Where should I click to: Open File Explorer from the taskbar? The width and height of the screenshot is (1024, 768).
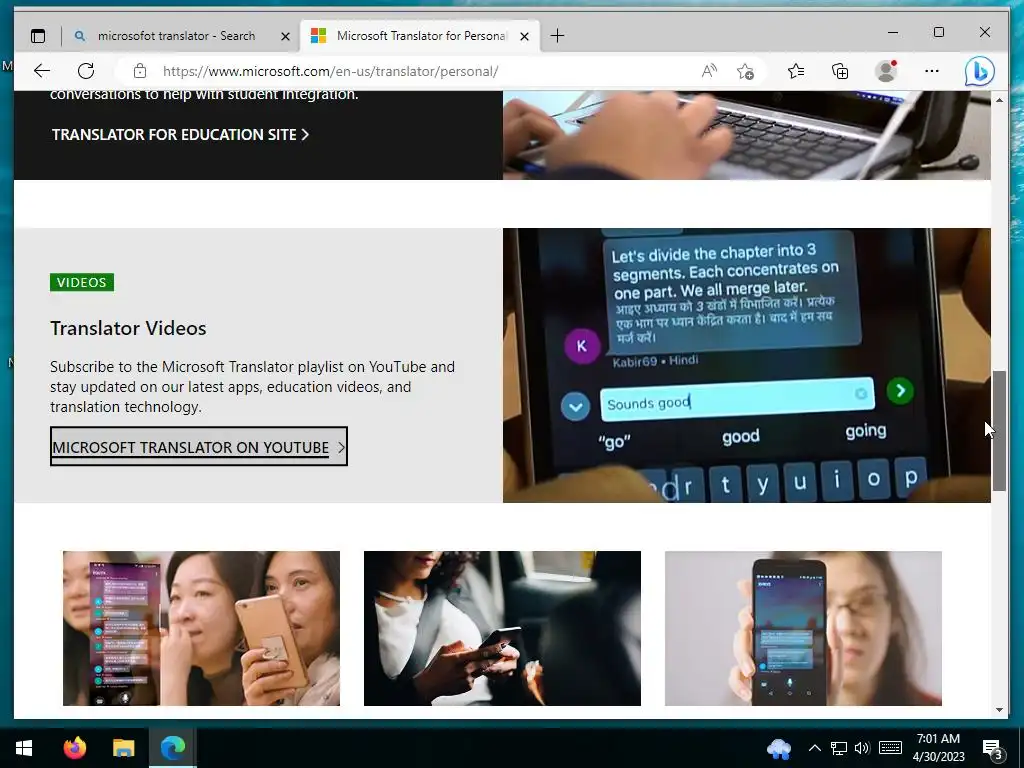pyautogui.click(x=123, y=748)
